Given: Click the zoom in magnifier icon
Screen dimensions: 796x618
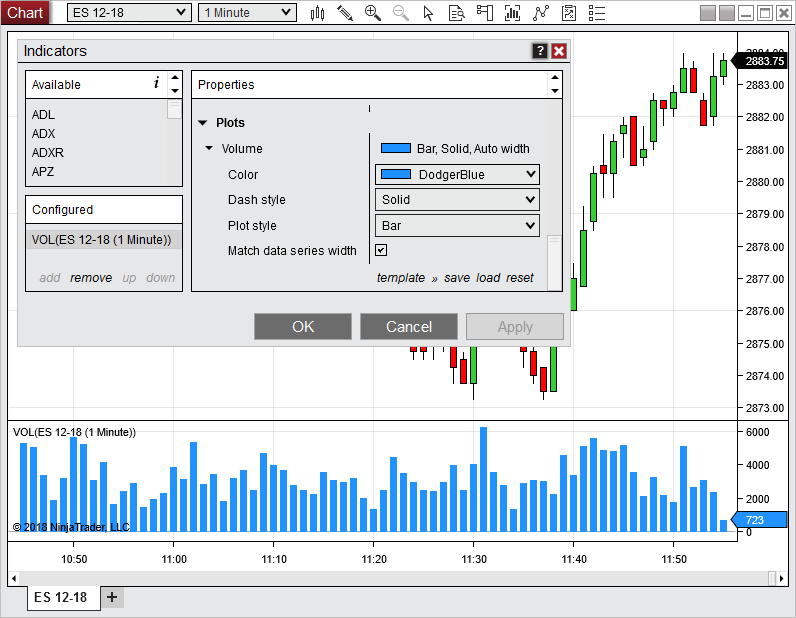Looking at the screenshot, I should pyautogui.click(x=373, y=13).
